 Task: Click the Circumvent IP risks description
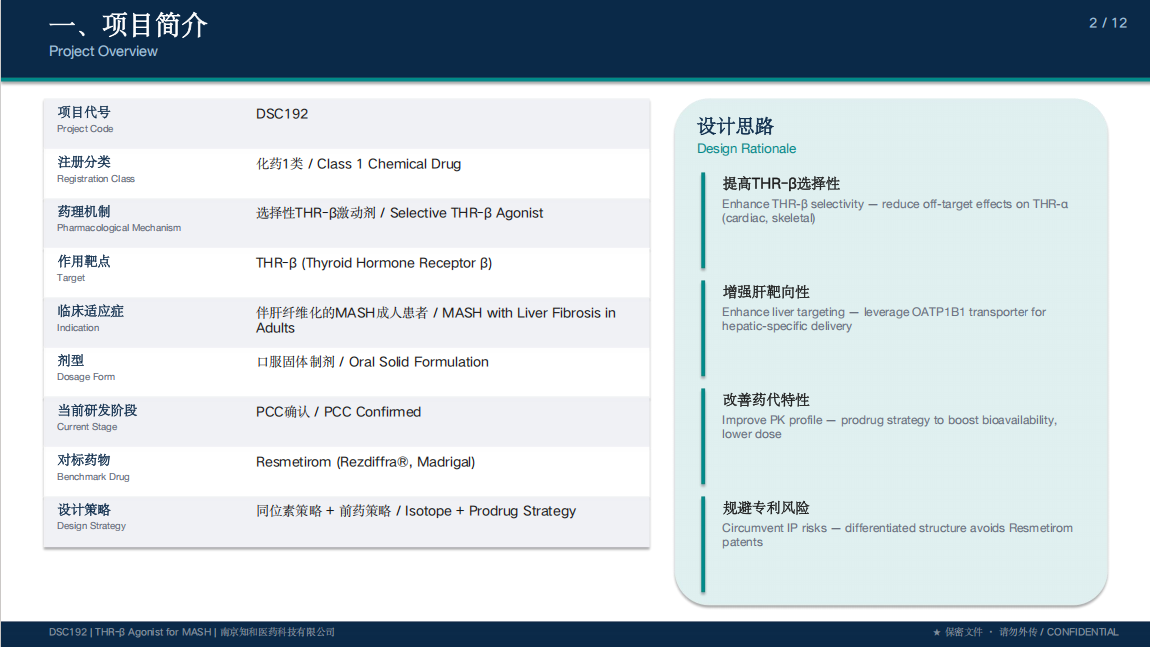pyautogui.click(x=897, y=535)
